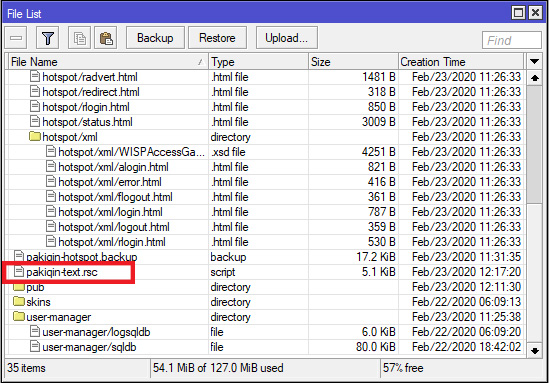549x383 pixels.
Task: Click the Restore button
Action: click(217, 38)
